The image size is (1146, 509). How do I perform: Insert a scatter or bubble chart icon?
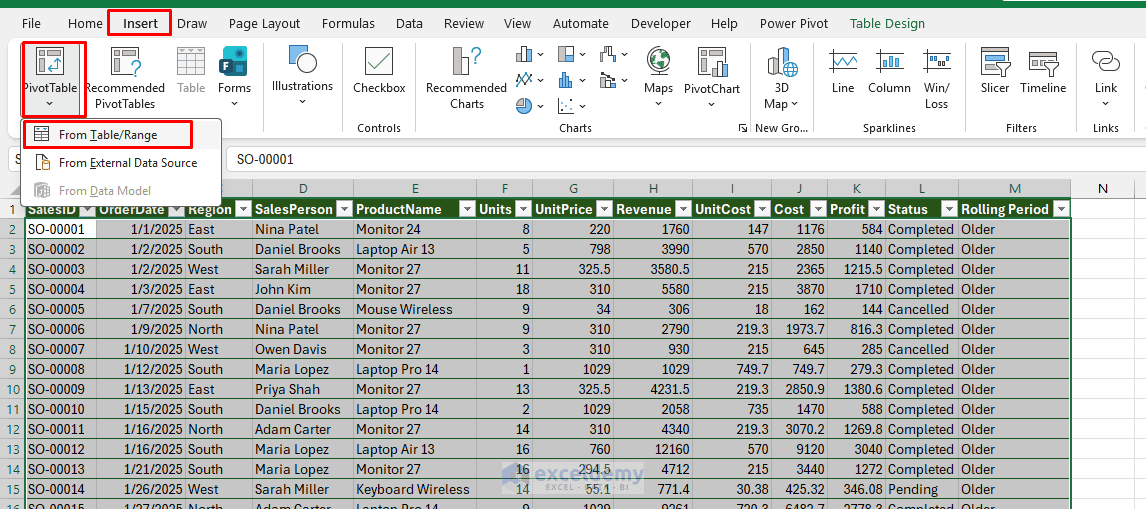pos(566,106)
